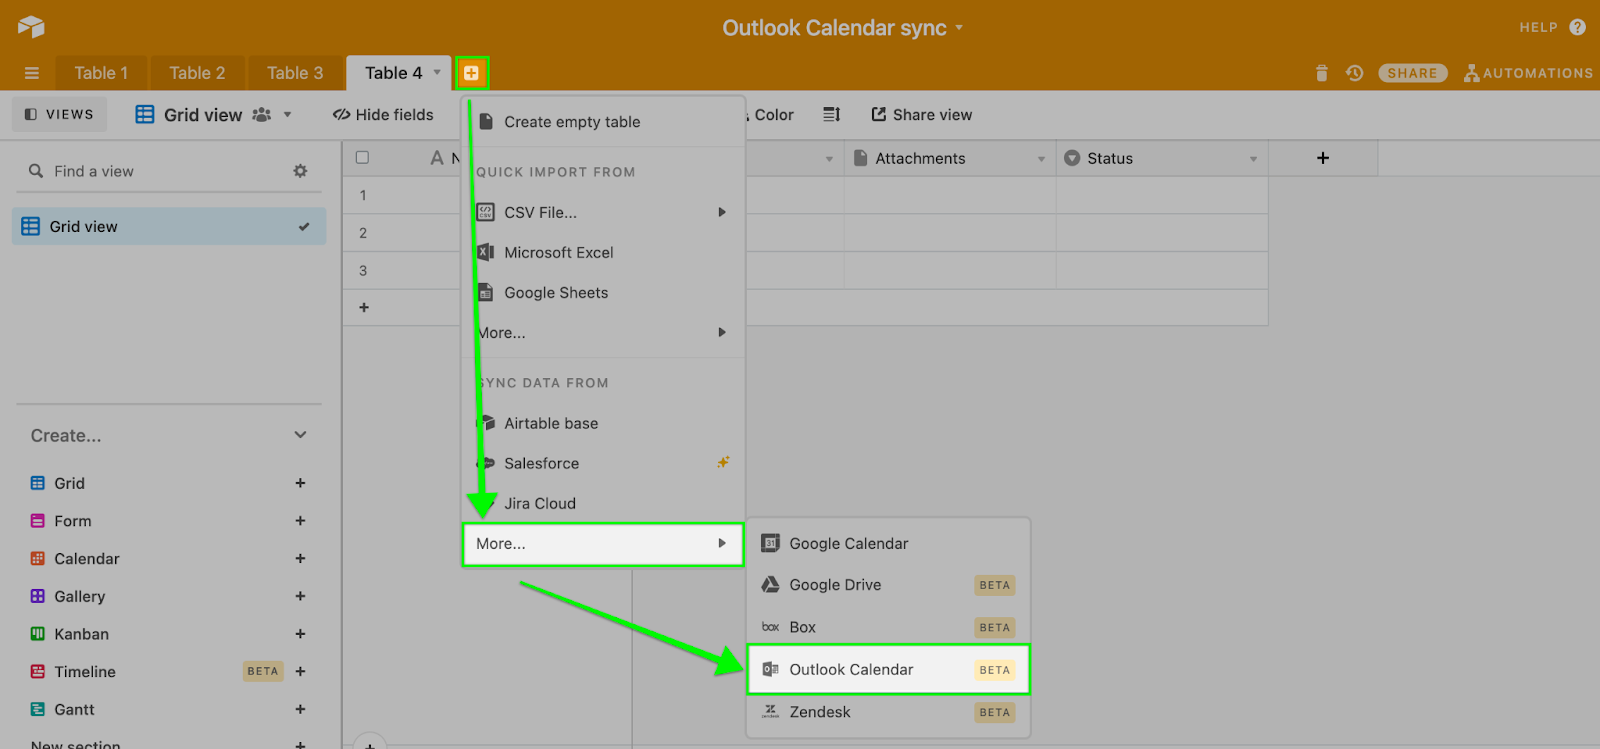1600x749 pixels.
Task: Expand More... under Sync Data From
Action: click(603, 544)
